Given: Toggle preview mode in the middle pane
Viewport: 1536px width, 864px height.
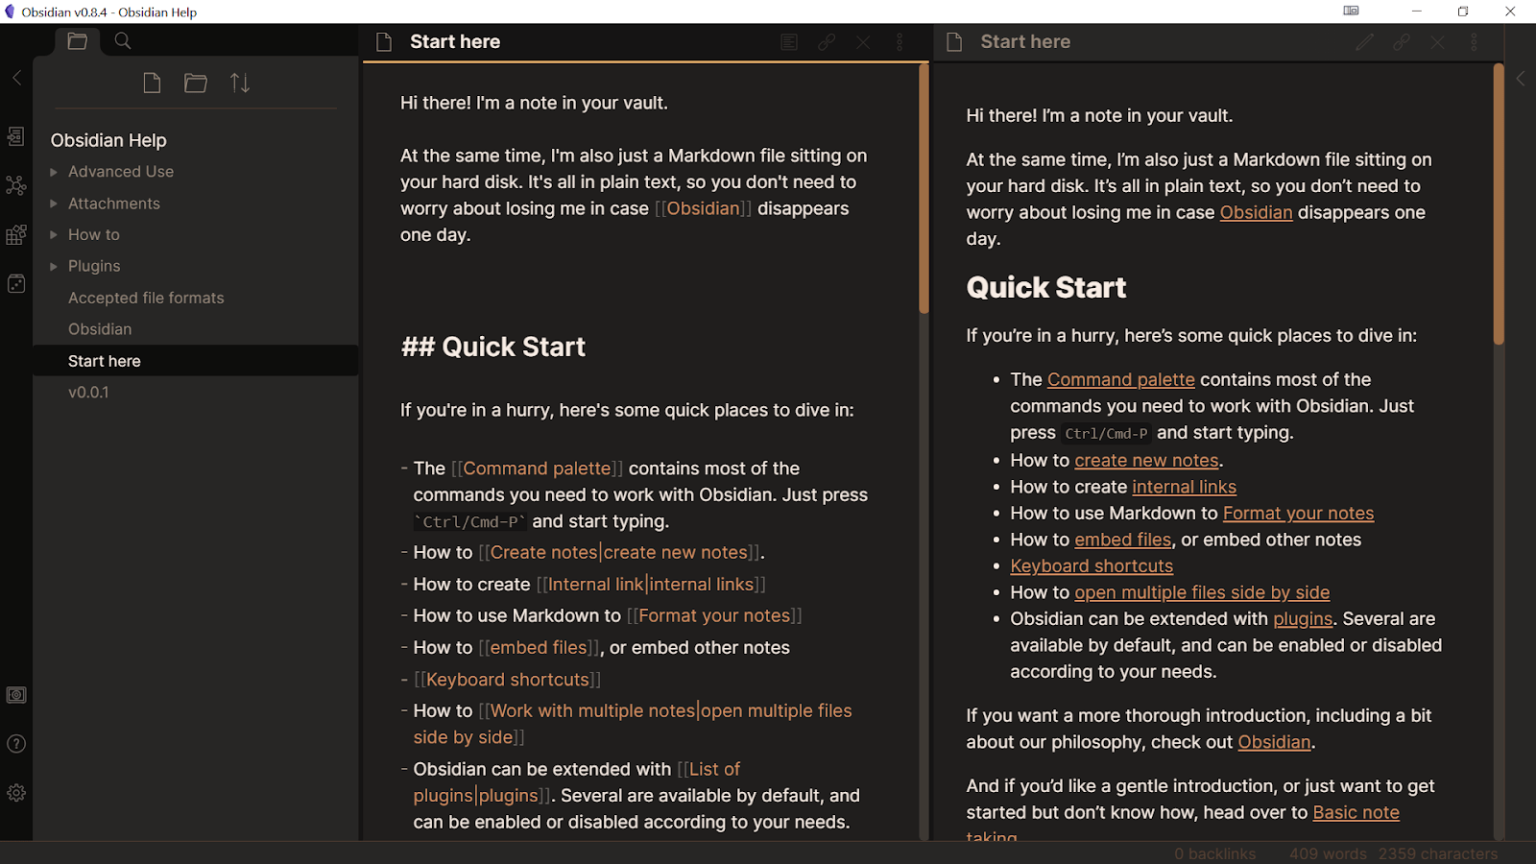Looking at the screenshot, I should coord(789,41).
